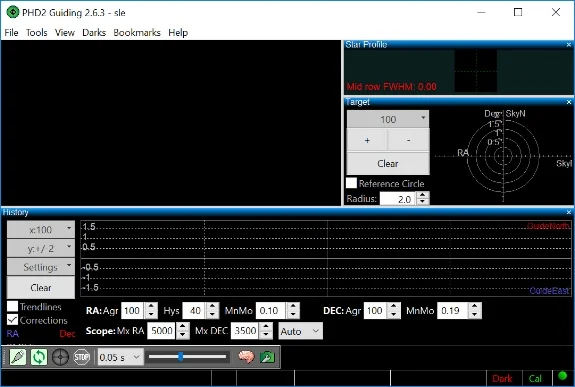Close the Star Profile panel
This screenshot has width=575, height=387.
tap(569, 45)
